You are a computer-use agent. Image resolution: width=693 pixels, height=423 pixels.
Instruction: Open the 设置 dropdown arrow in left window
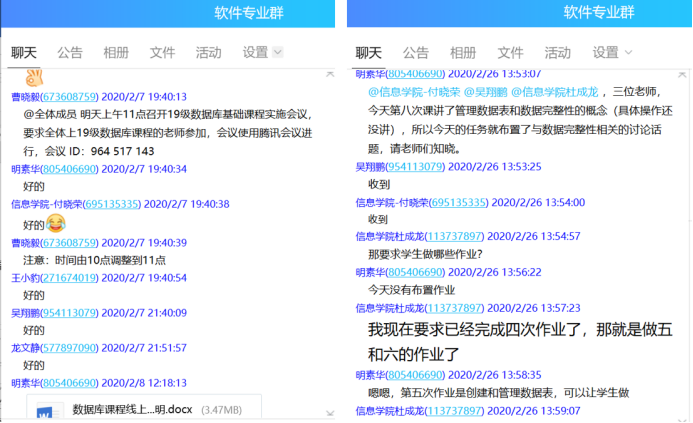point(278,52)
